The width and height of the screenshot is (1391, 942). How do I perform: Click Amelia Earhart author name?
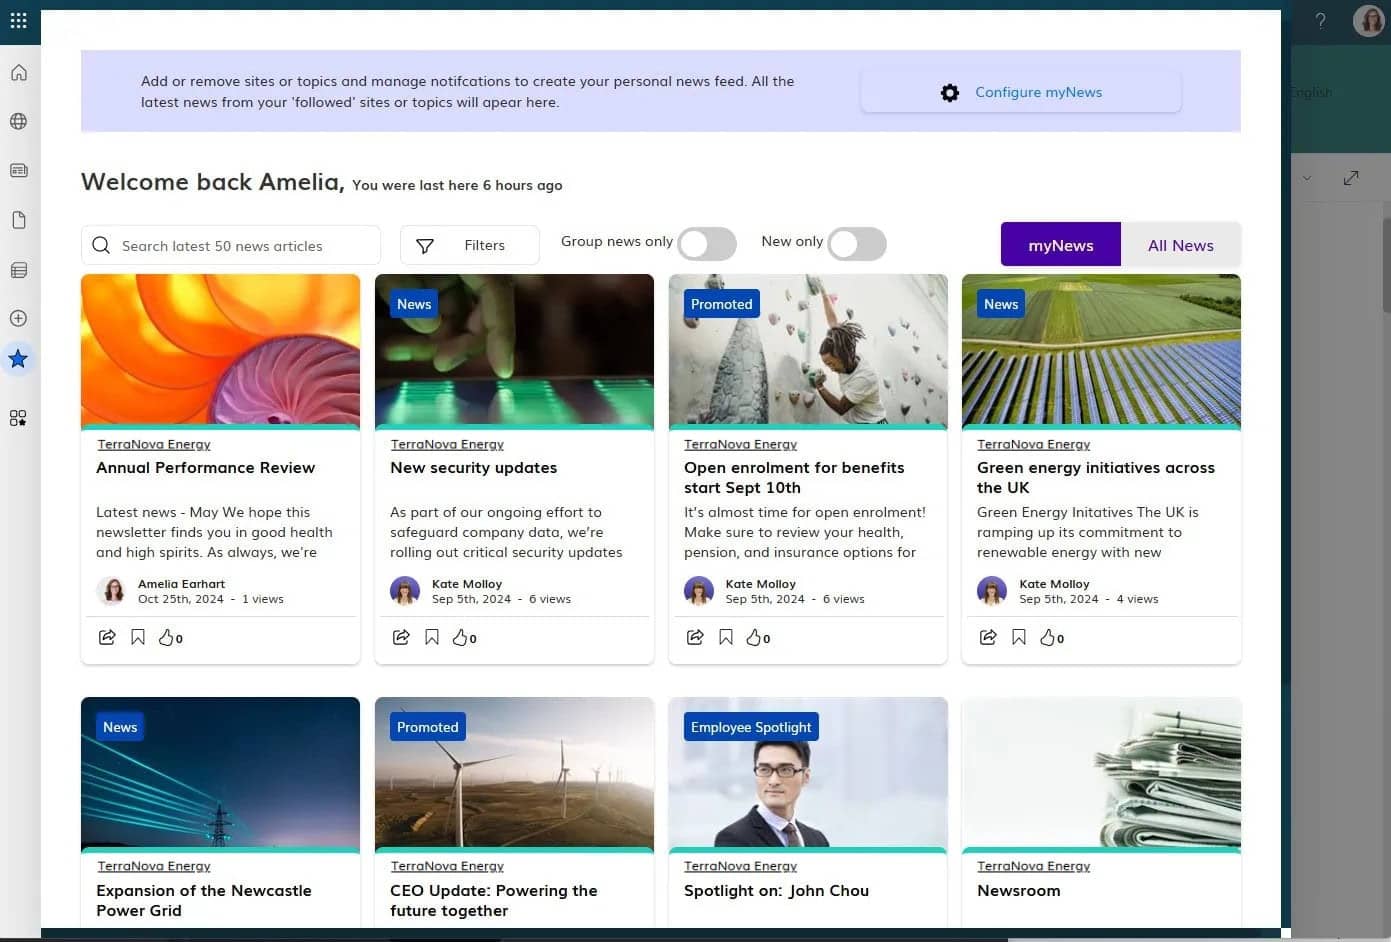(181, 584)
